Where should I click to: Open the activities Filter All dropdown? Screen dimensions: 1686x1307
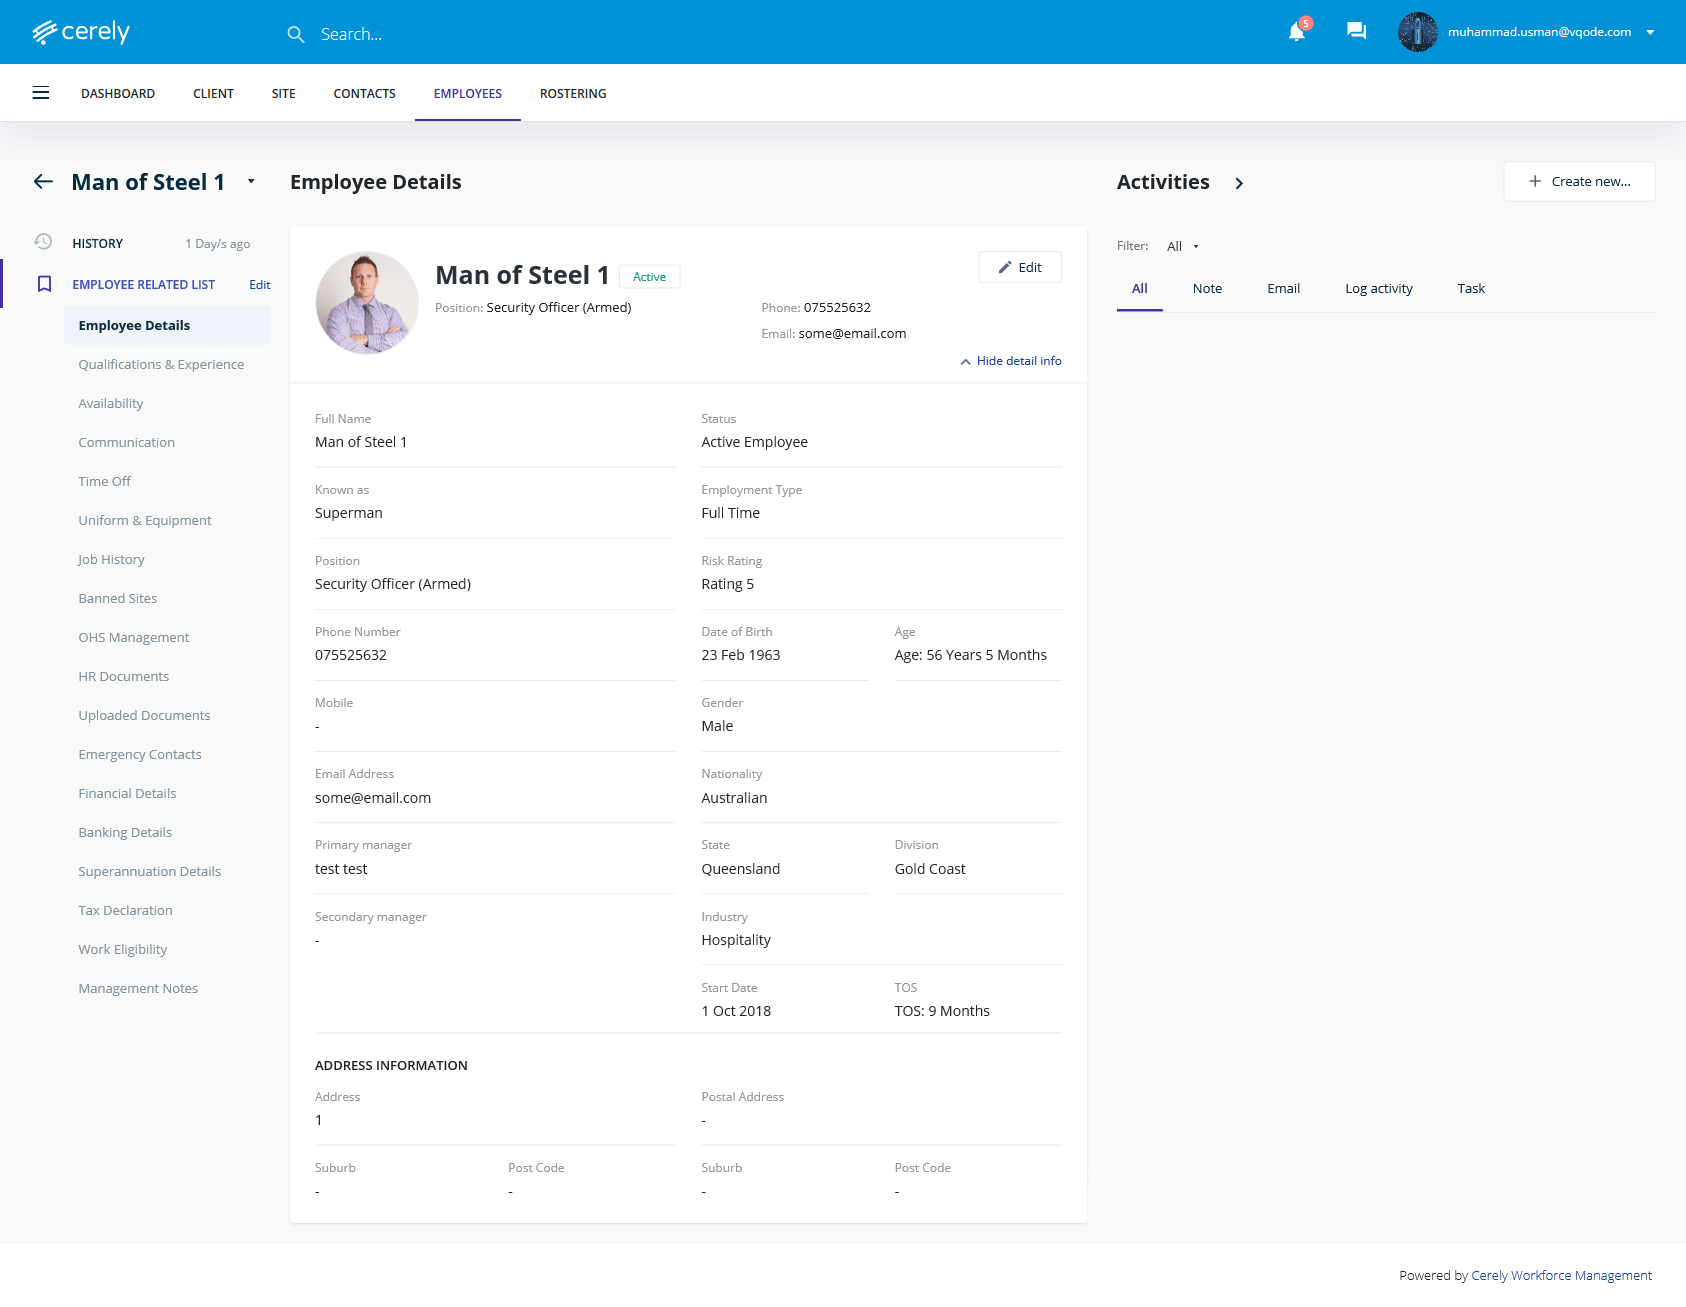(x=1182, y=246)
